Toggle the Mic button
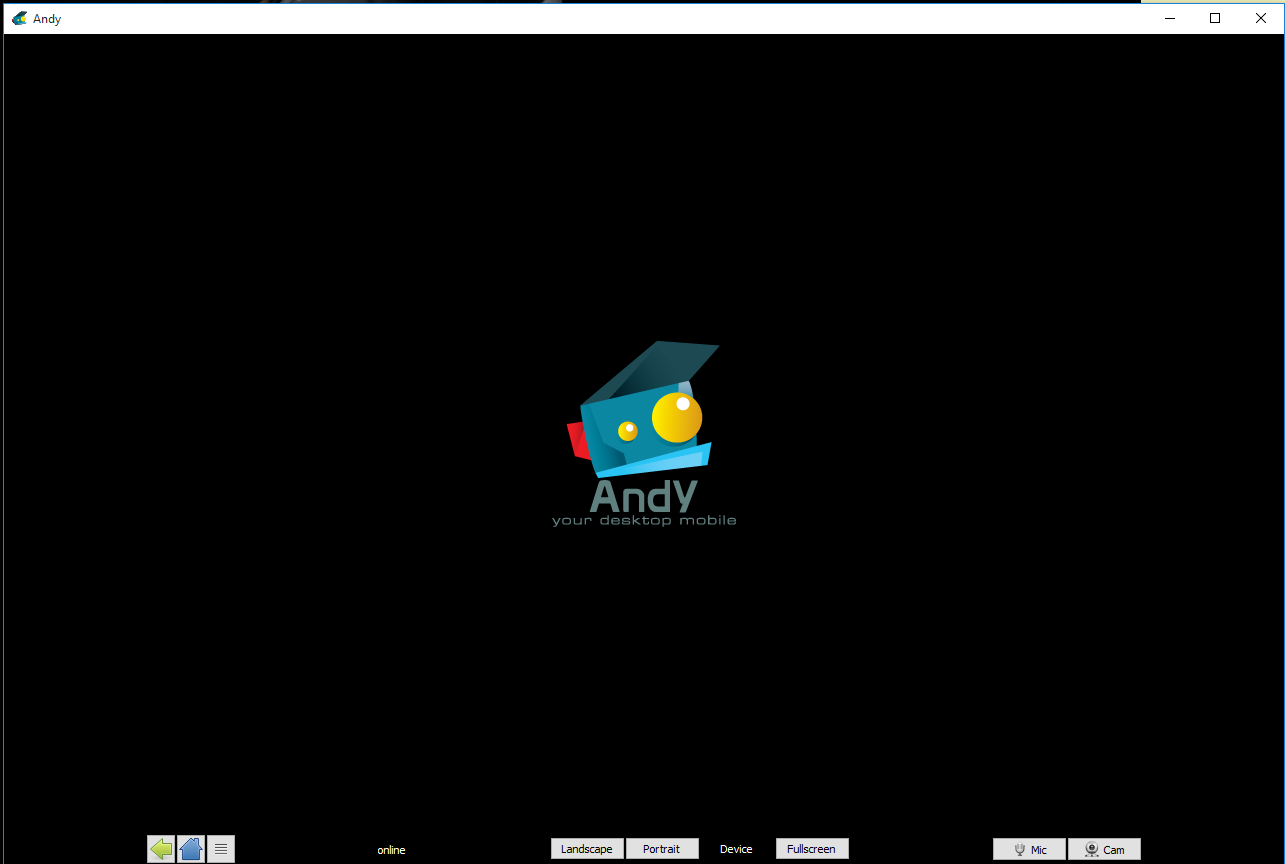The height and width of the screenshot is (864, 1285). pos(1029,849)
